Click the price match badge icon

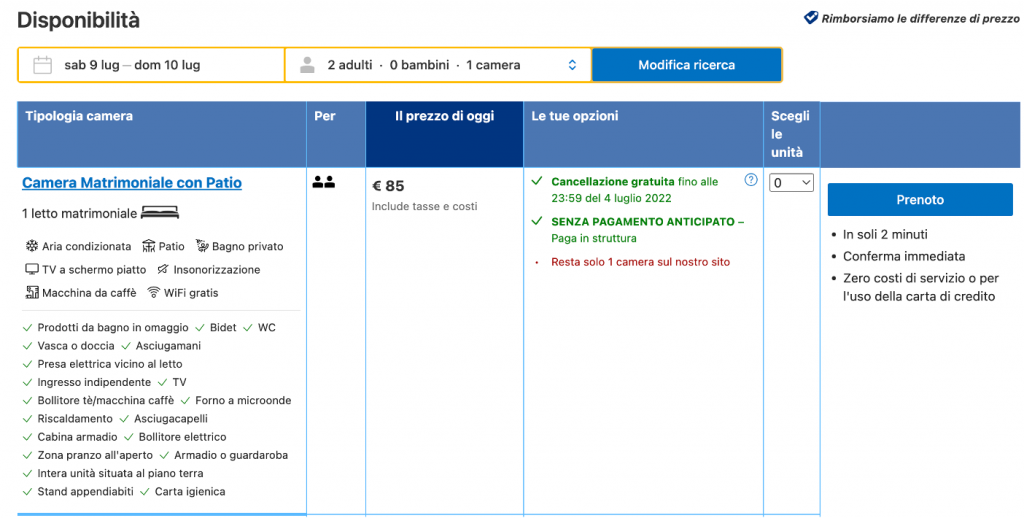(x=811, y=18)
